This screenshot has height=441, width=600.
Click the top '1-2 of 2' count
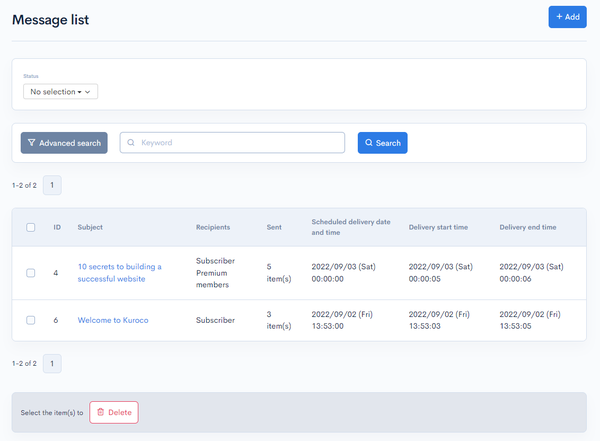point(24,185)
